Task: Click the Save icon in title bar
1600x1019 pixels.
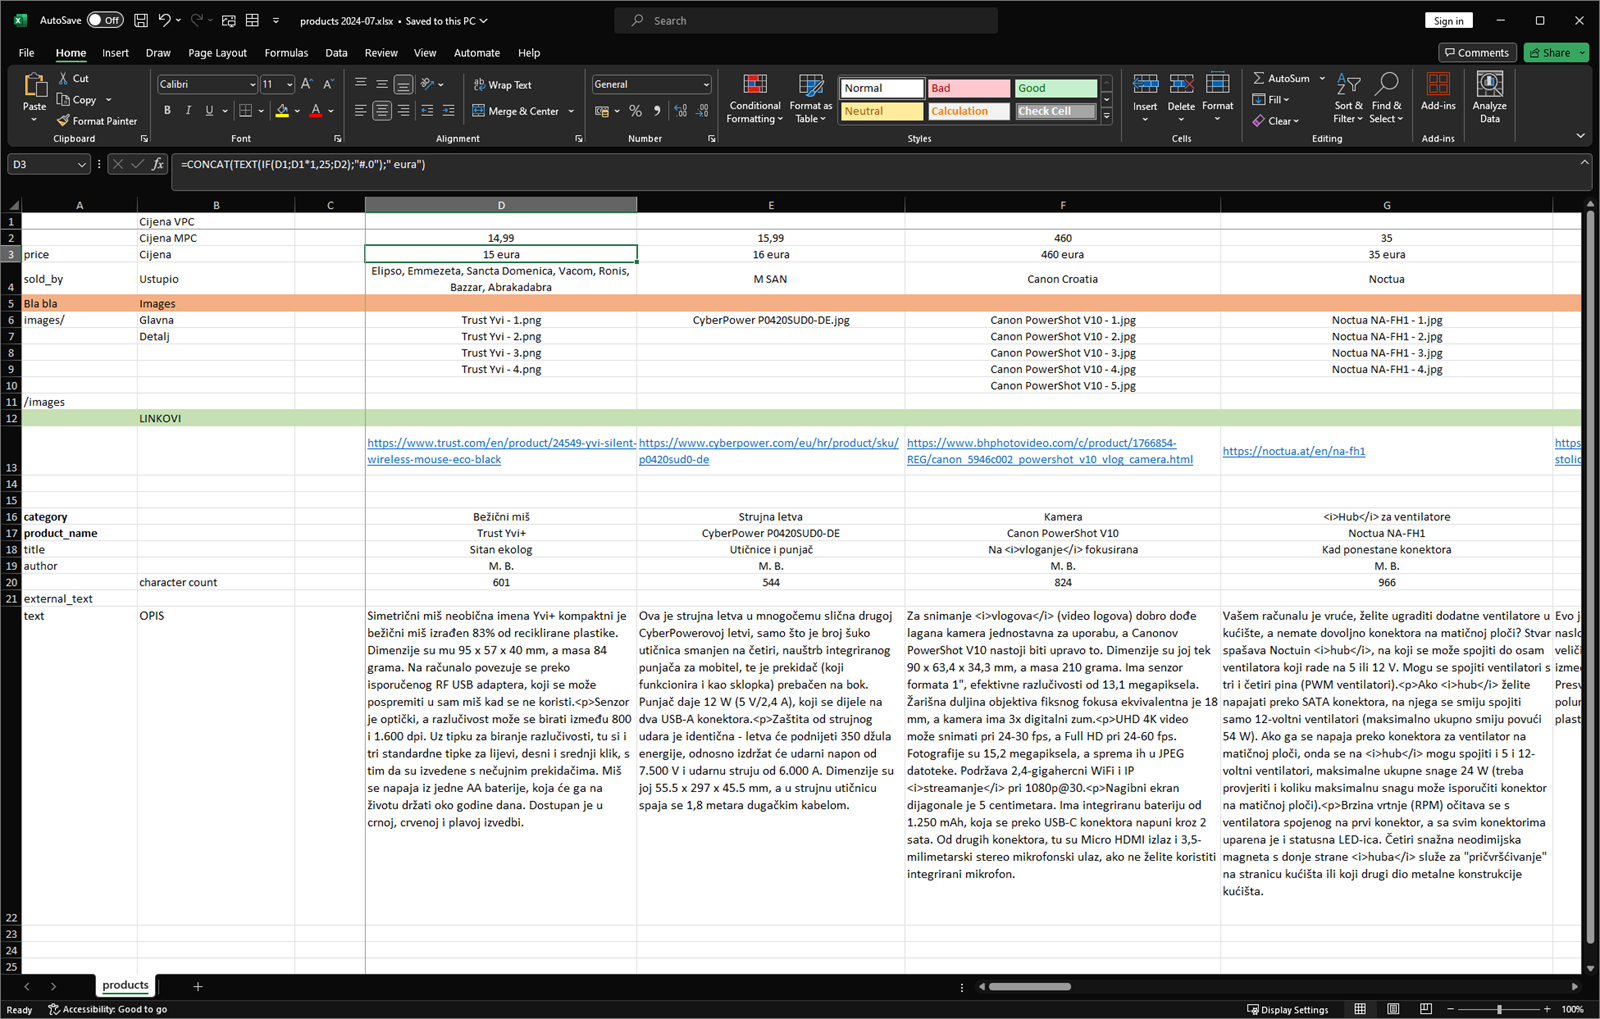Action: point(141,20)
